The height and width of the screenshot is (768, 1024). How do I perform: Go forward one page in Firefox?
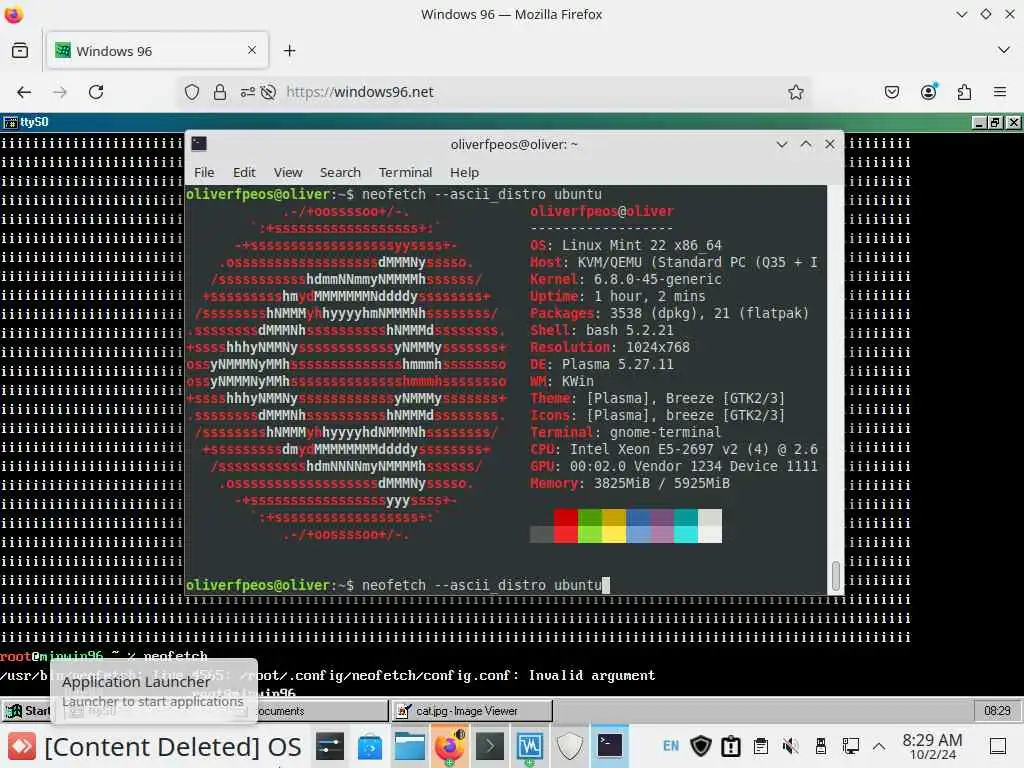click(x=60, y=92)
